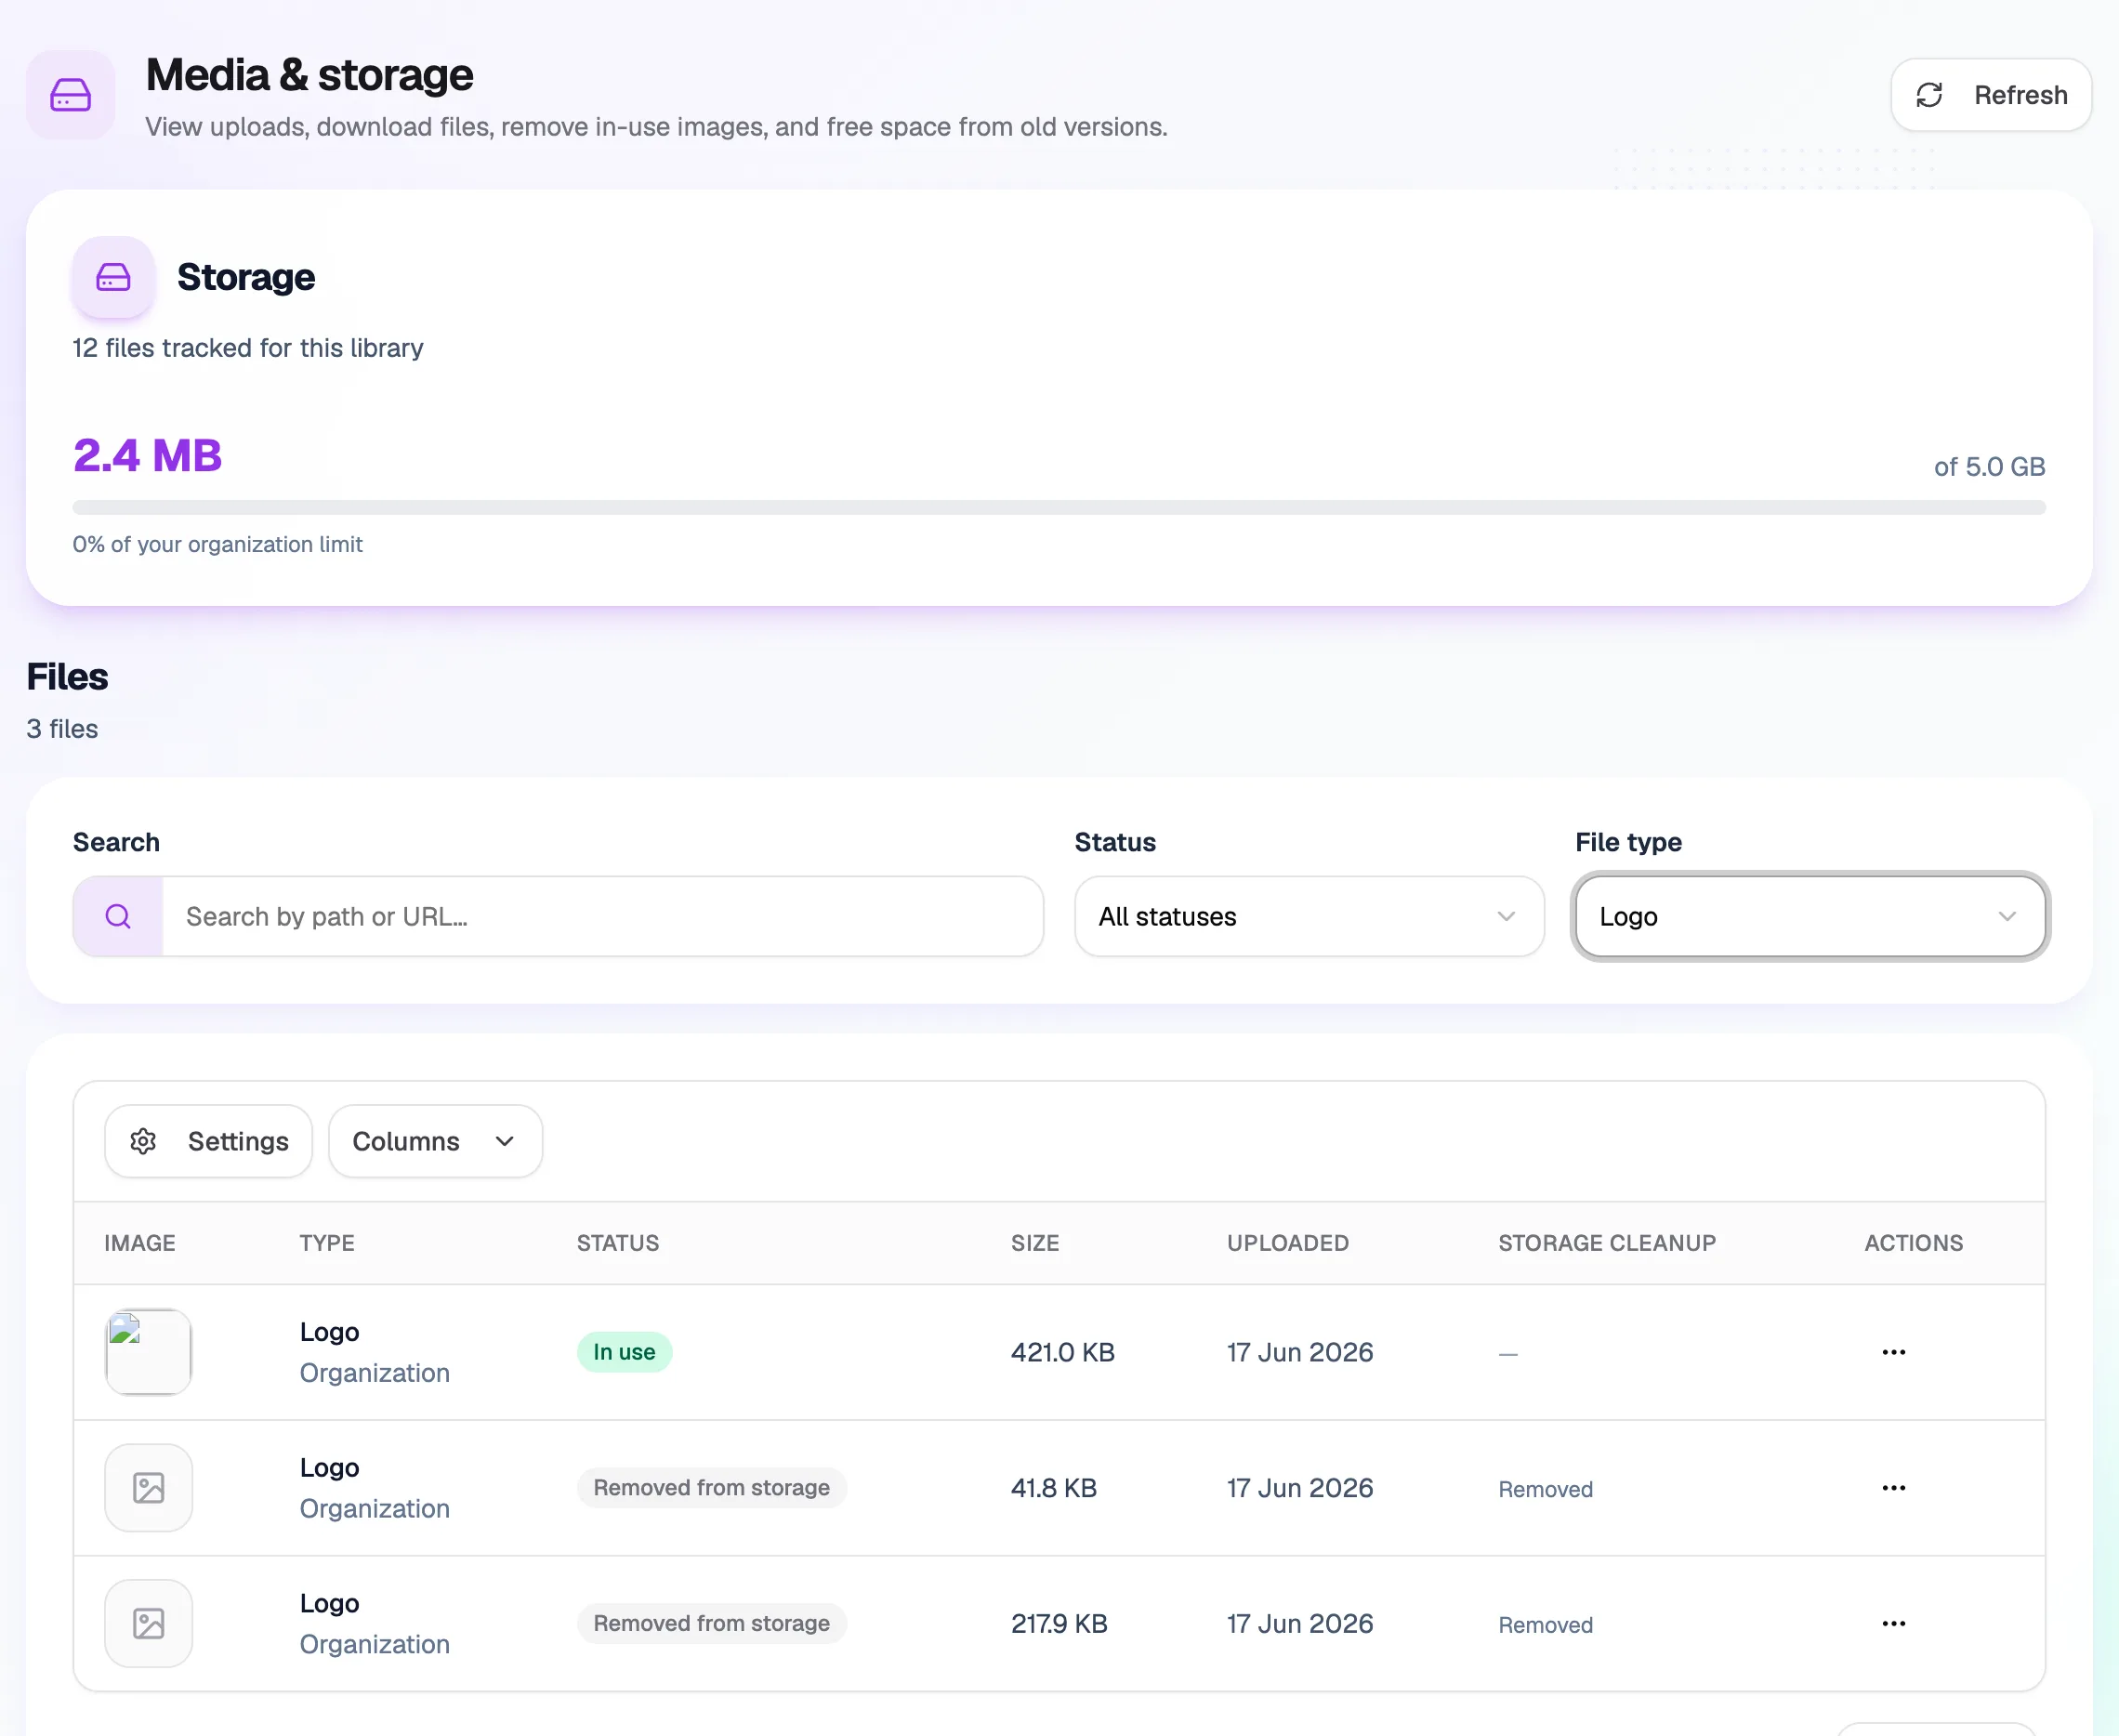Open actions menu for 41.8 KB logo
Viewport: 2119px width, 1736px height.
1893,1488
